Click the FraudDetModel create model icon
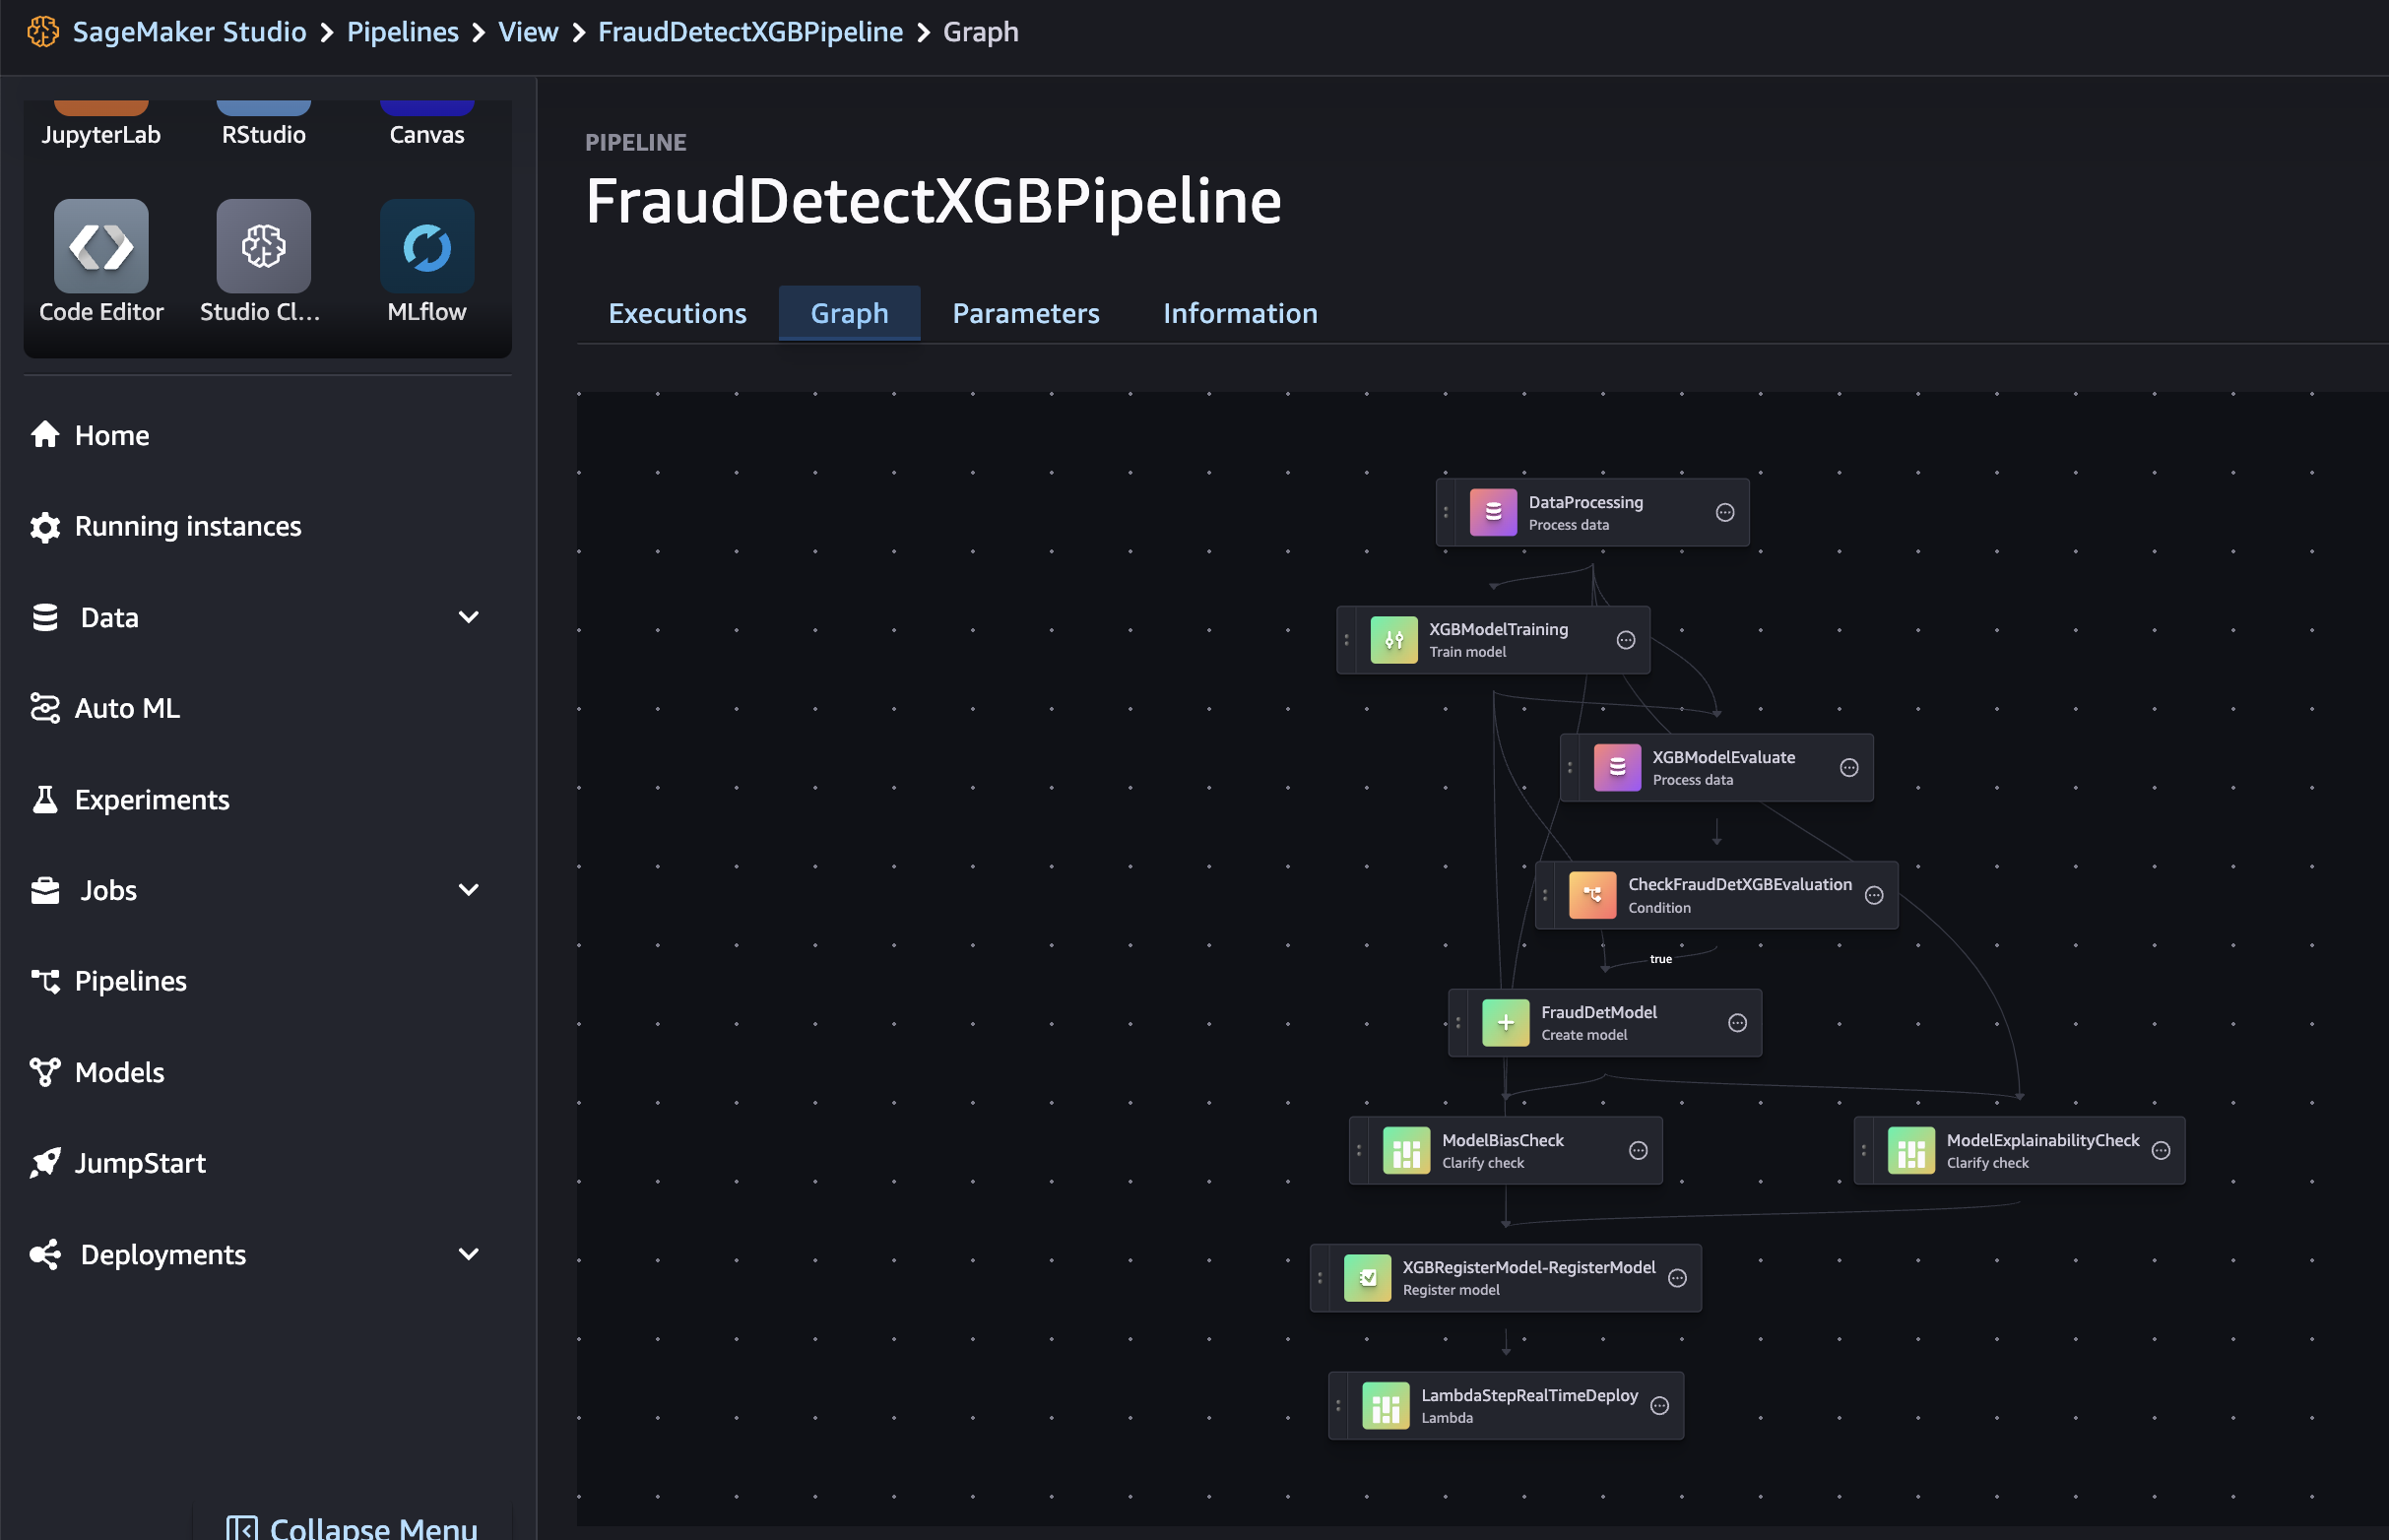2389x1540 pixels. click(1505, 1023)
